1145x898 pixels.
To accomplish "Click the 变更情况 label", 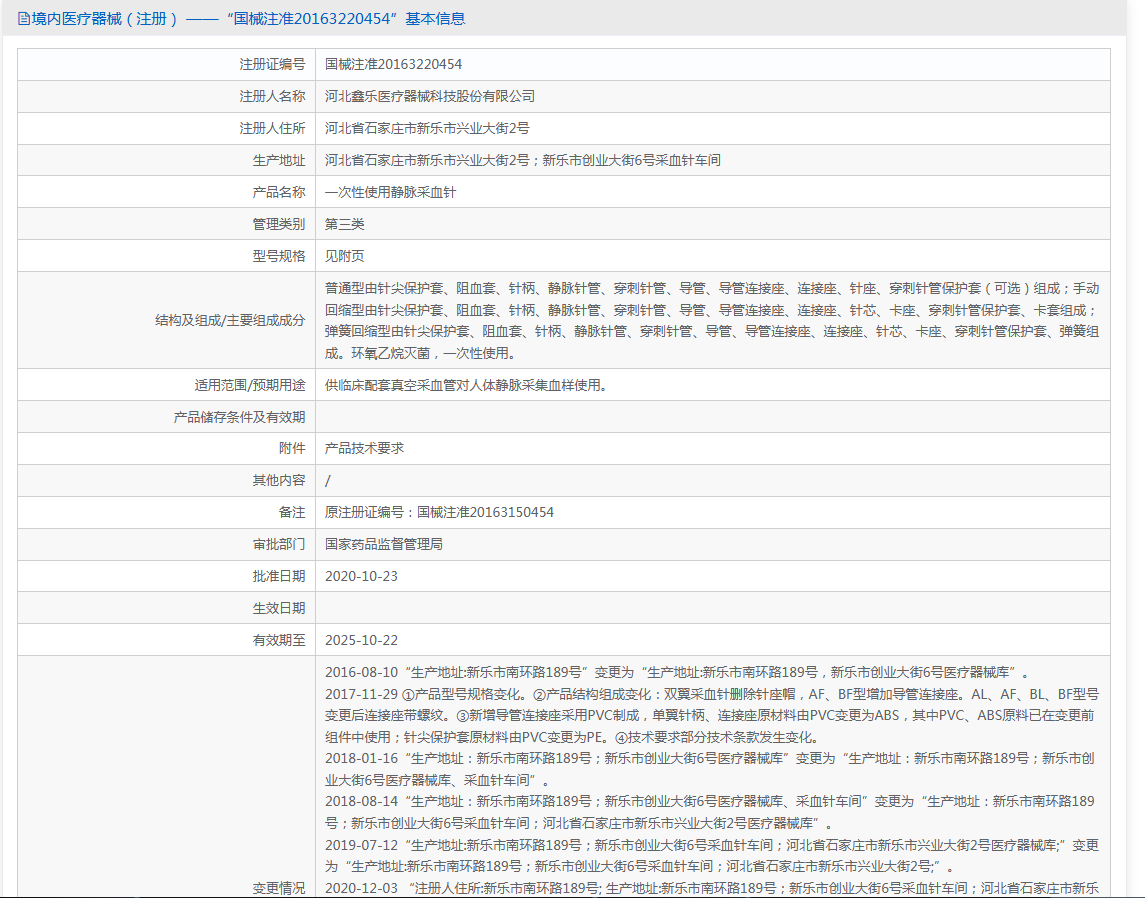I will (279, 889).
